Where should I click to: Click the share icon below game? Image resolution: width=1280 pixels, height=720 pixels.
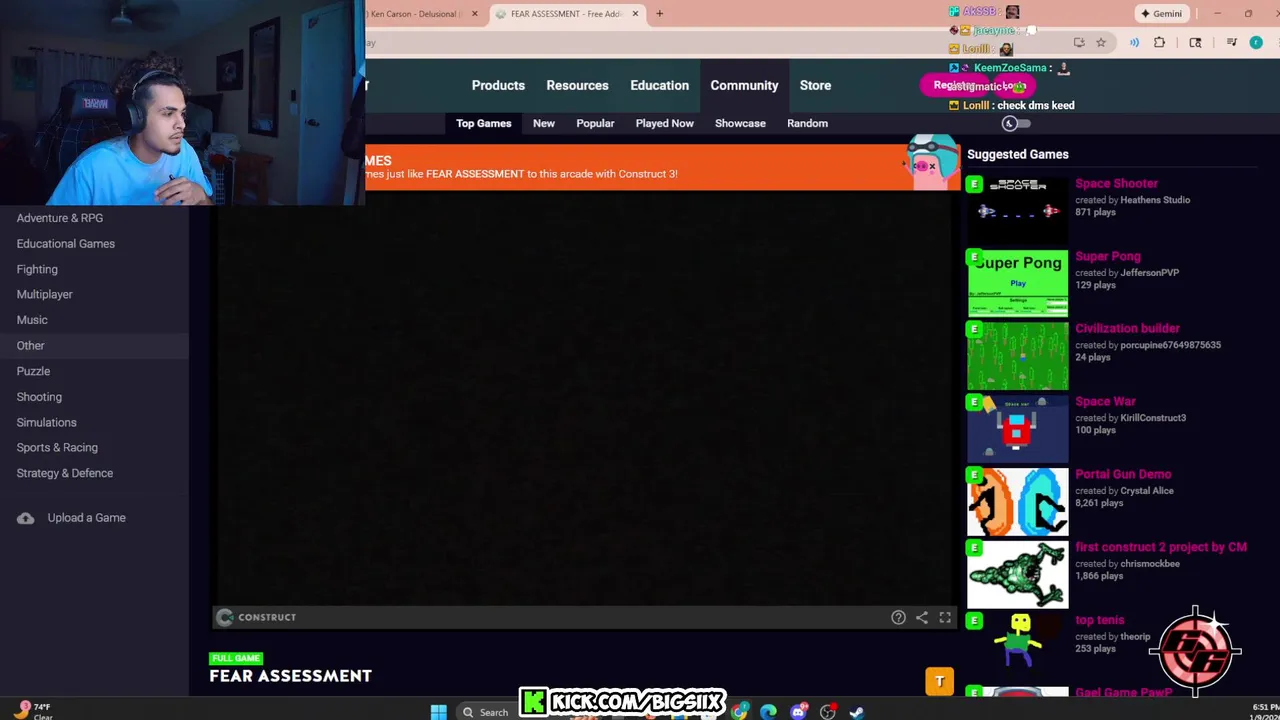[x=922, y=618]
